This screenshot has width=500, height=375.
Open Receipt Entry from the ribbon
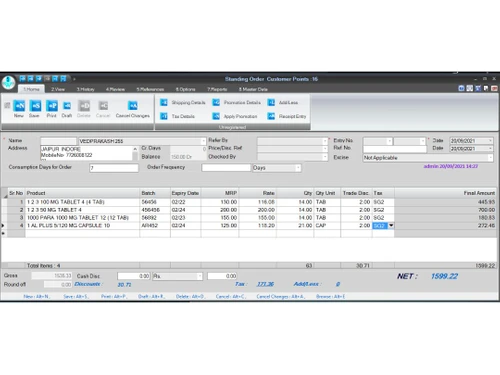[x=287, y=116]
